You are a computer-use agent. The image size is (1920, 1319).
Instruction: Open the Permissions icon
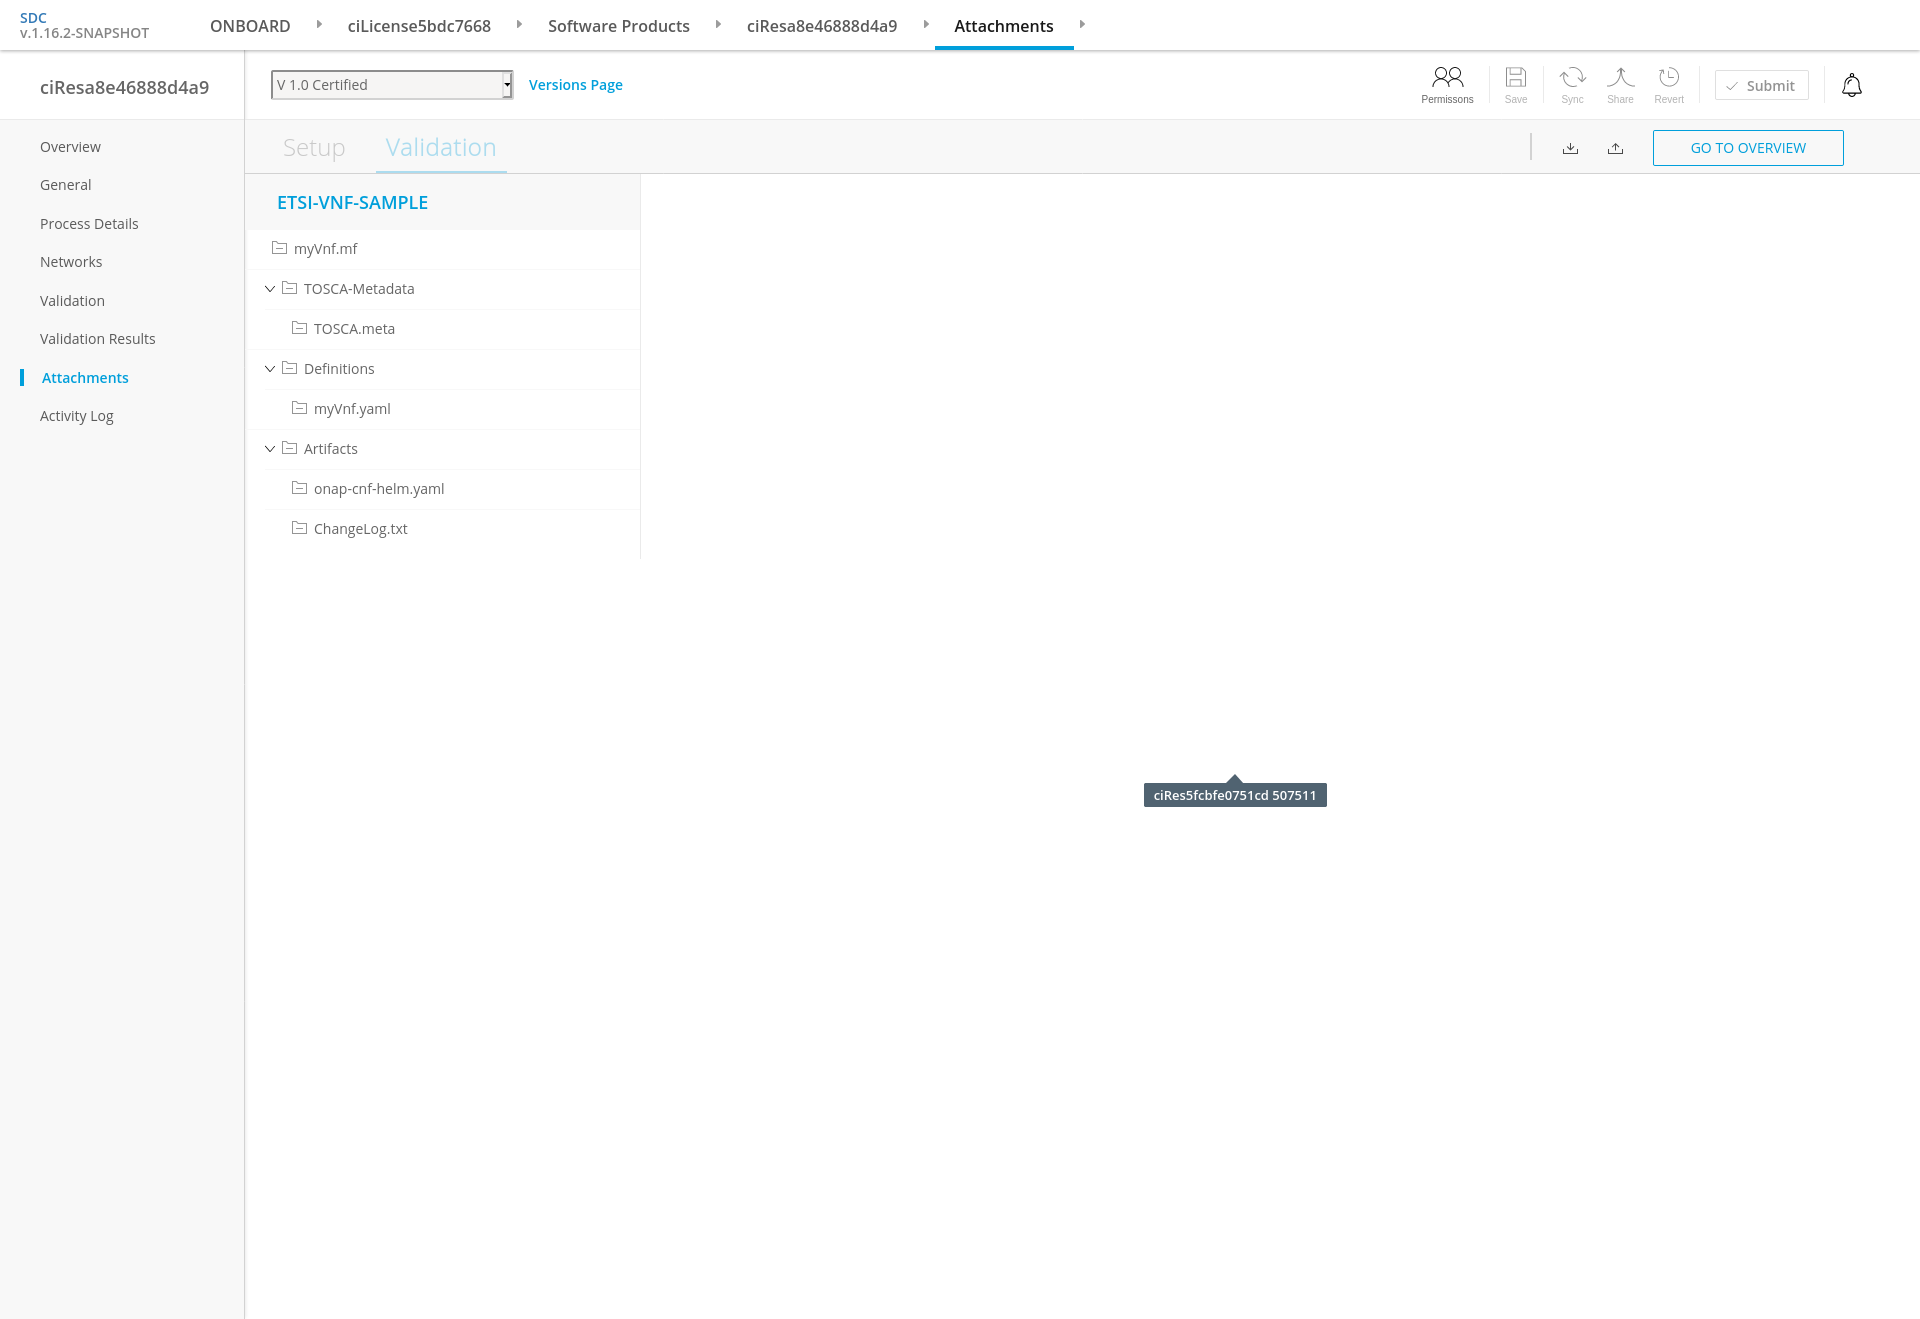click(x=1447, y=78)
